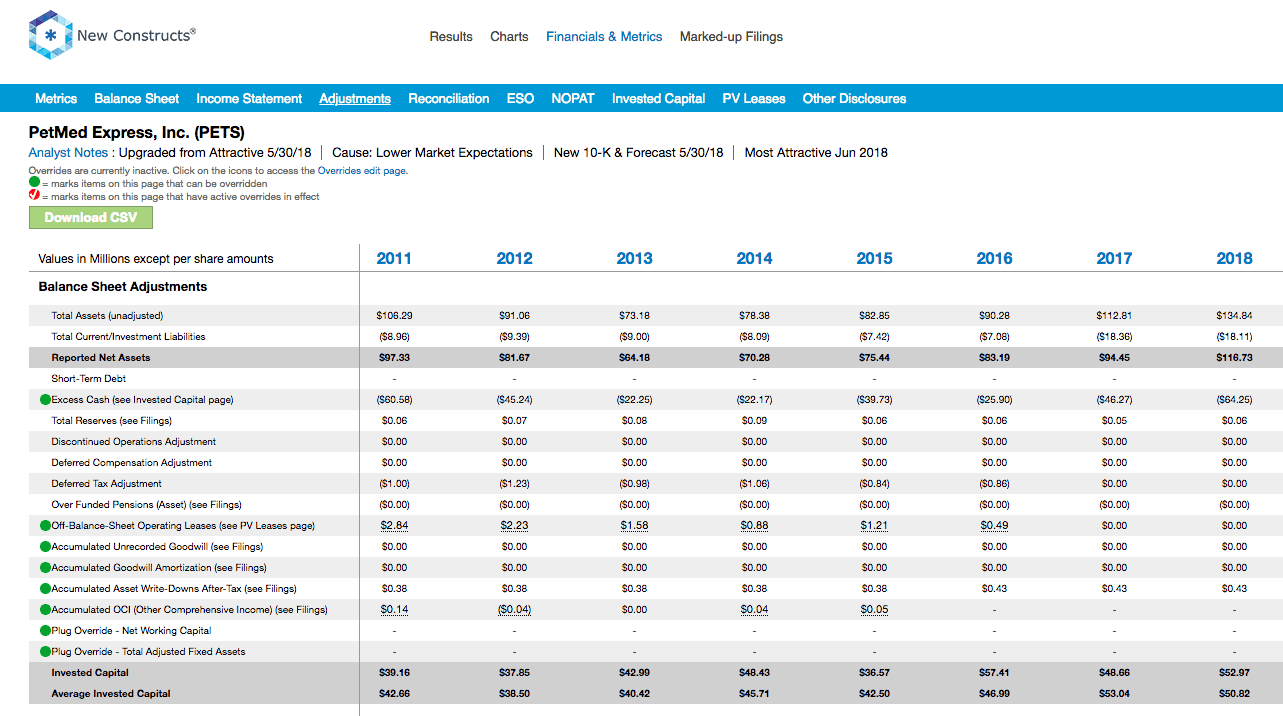Viewport: 1283px width, 716px height.
Task: Switch to the Reconciliation tab
Action: [x=449, y=98]
